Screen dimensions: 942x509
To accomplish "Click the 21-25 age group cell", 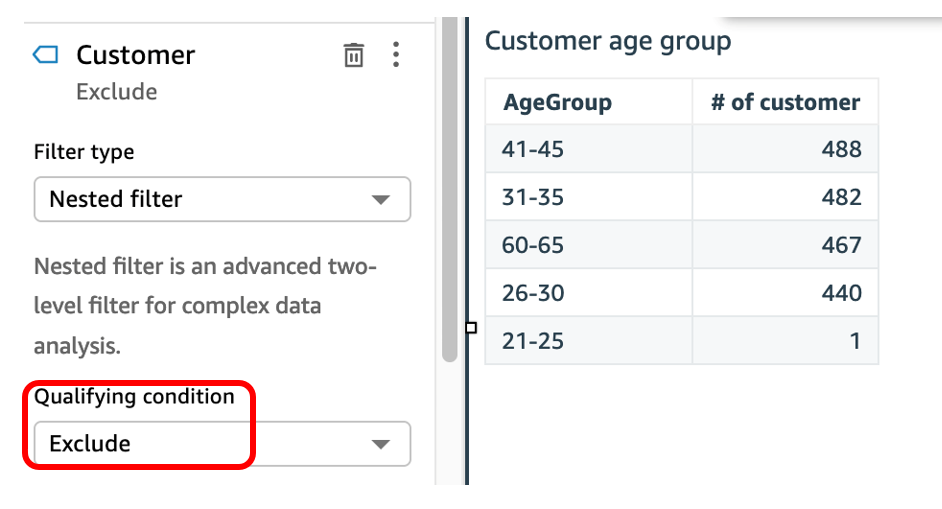I will pos(534,341).
